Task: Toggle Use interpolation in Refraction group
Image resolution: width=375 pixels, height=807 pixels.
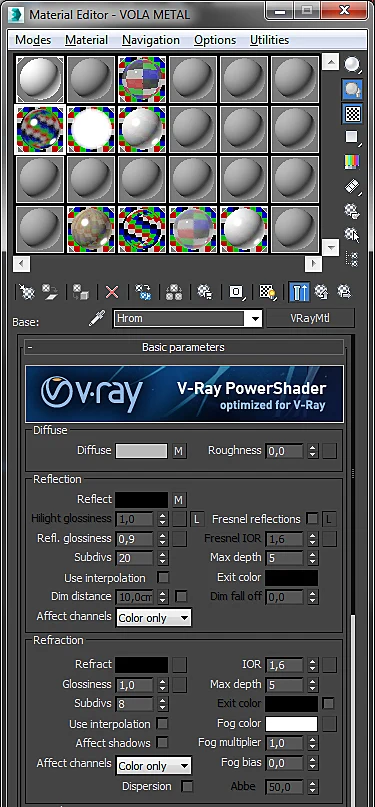Action: (163, 724)
